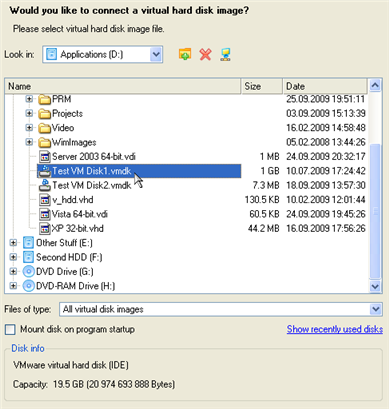389x409 pixels.
Task: Expand the DVD Drive (G:) node
Action: click(x=13, y=271)
